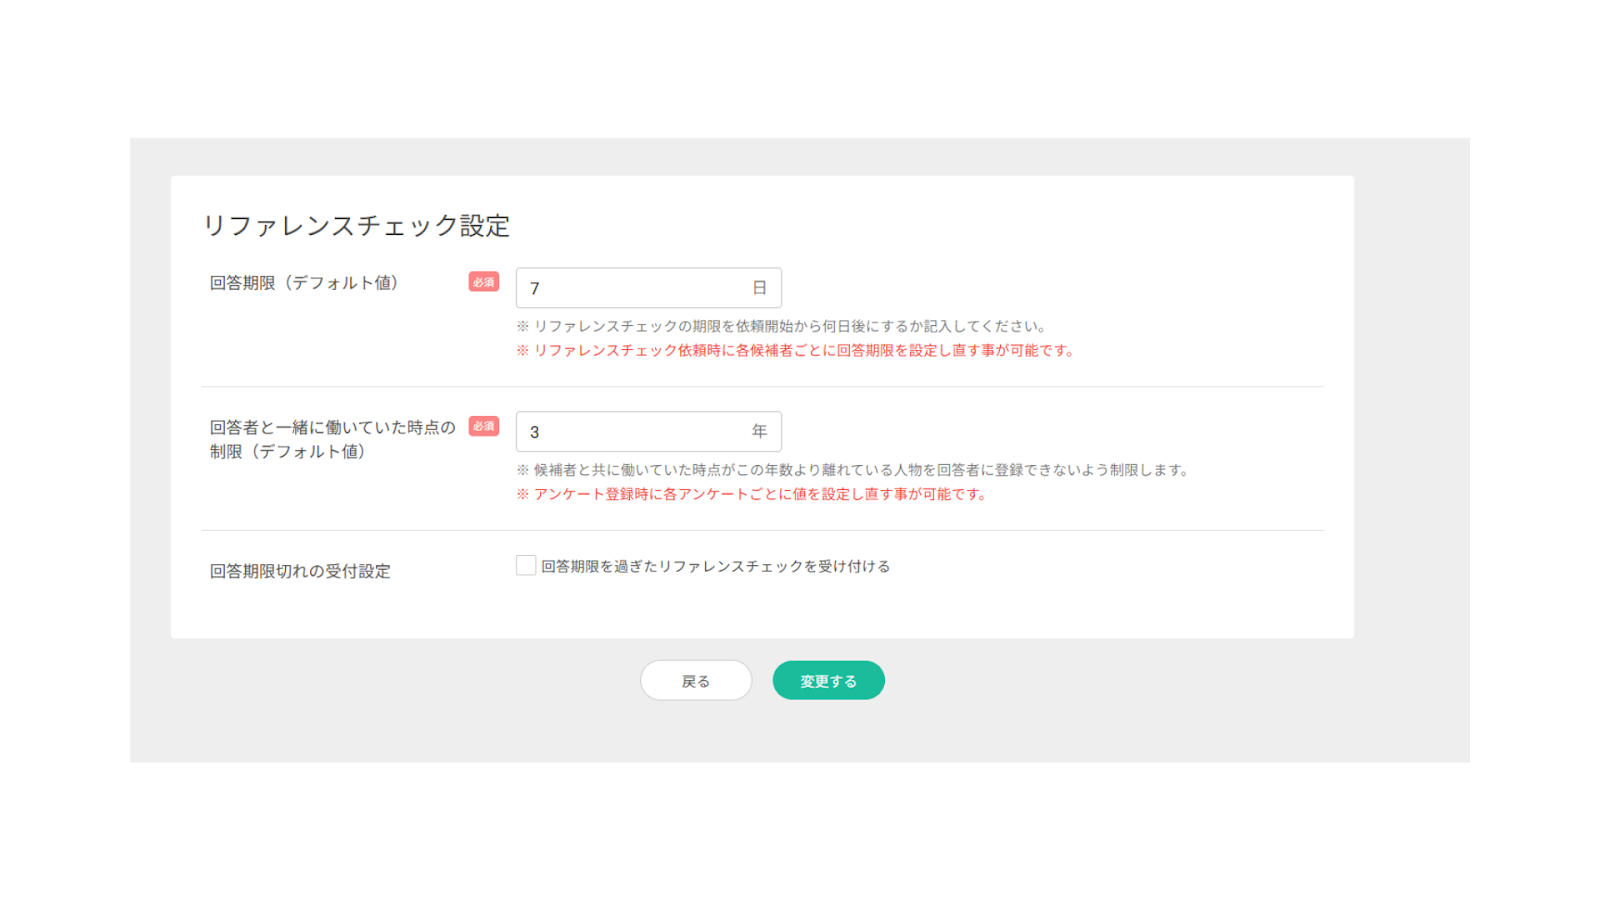Click the リファレンスチェック設定 heading
The height and width of the screenshot is (900, 1600).
356,226
